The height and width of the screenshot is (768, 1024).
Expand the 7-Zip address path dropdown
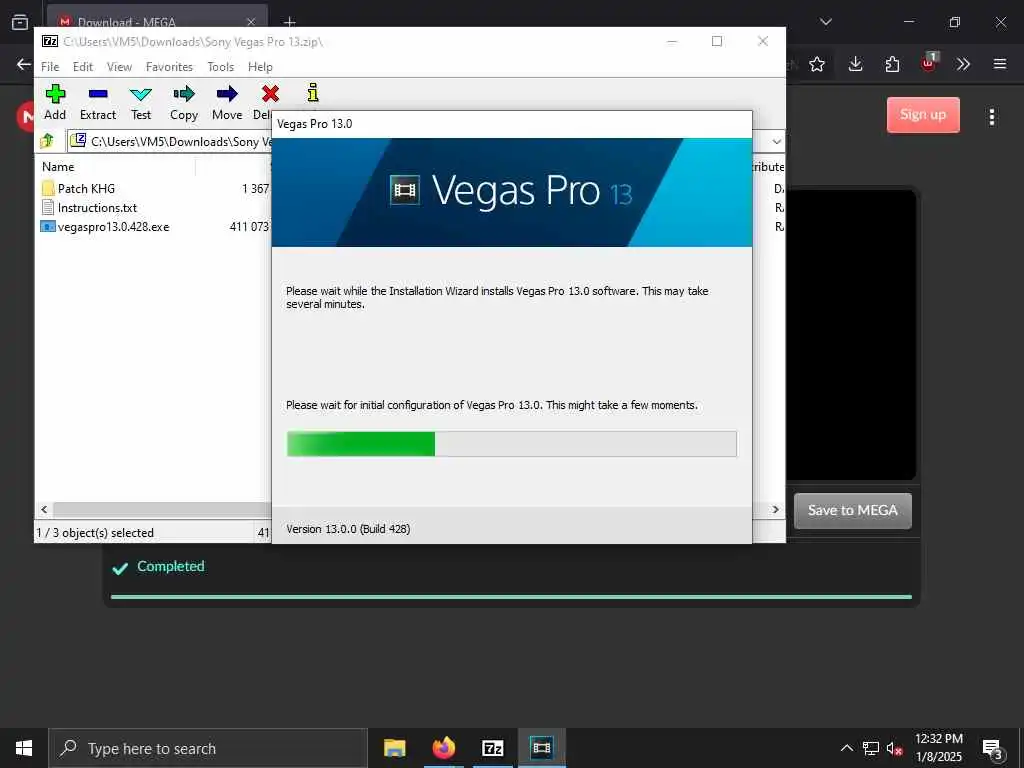click(776, 142)
